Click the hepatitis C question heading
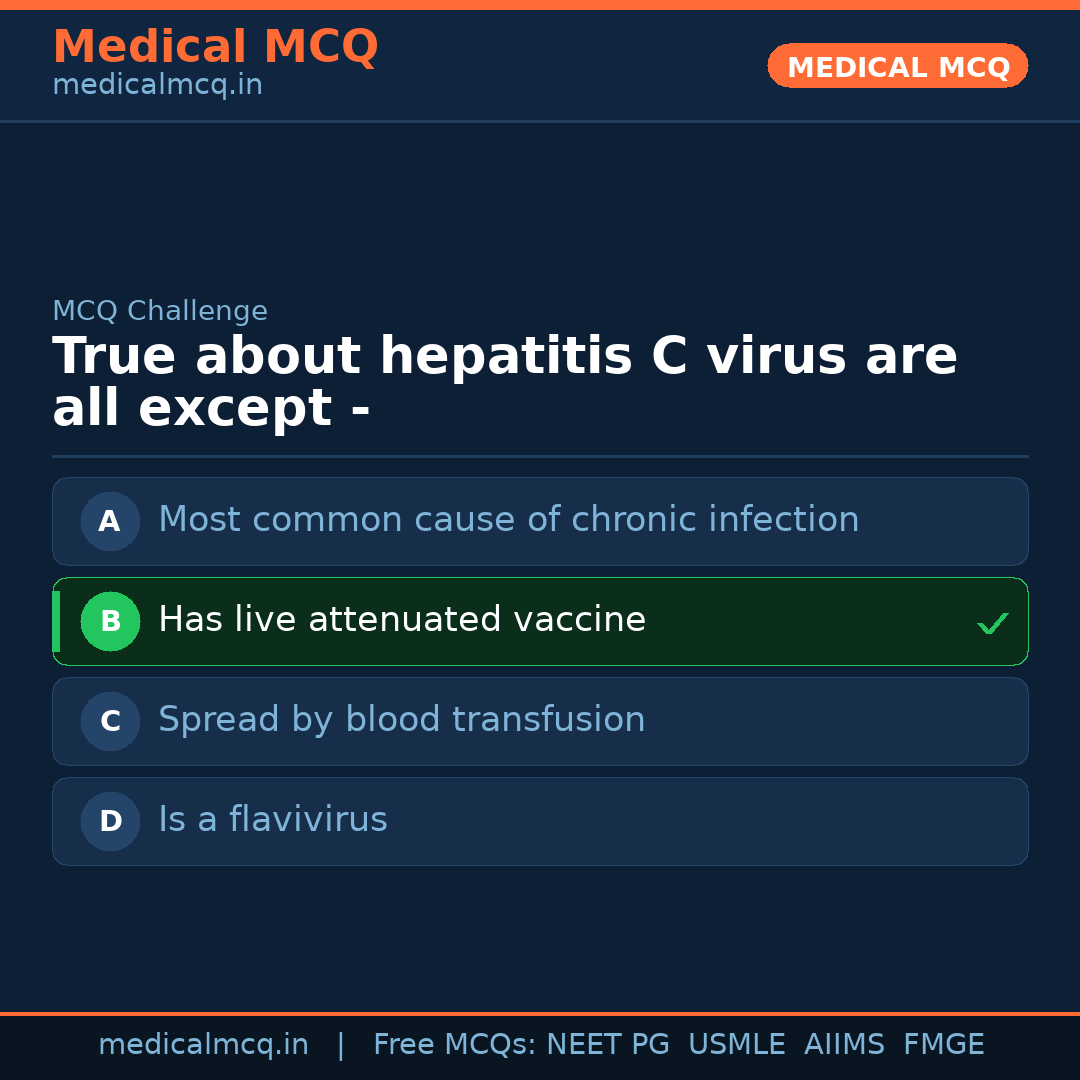 tap(504, 382)
